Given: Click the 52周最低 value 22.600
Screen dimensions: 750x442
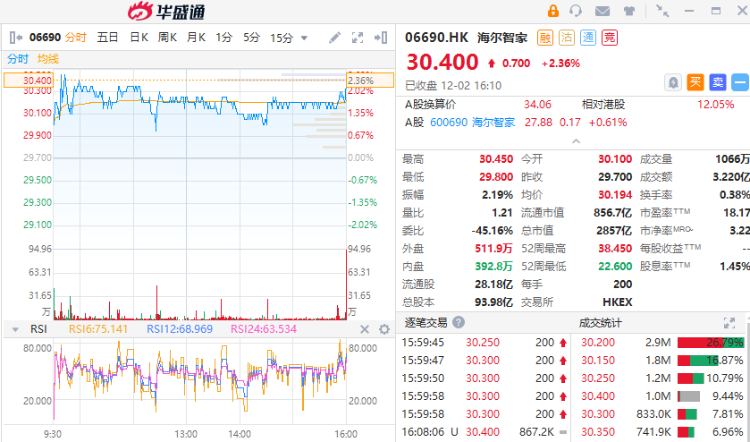Looking at the screenshot, I should coord(615,266).
